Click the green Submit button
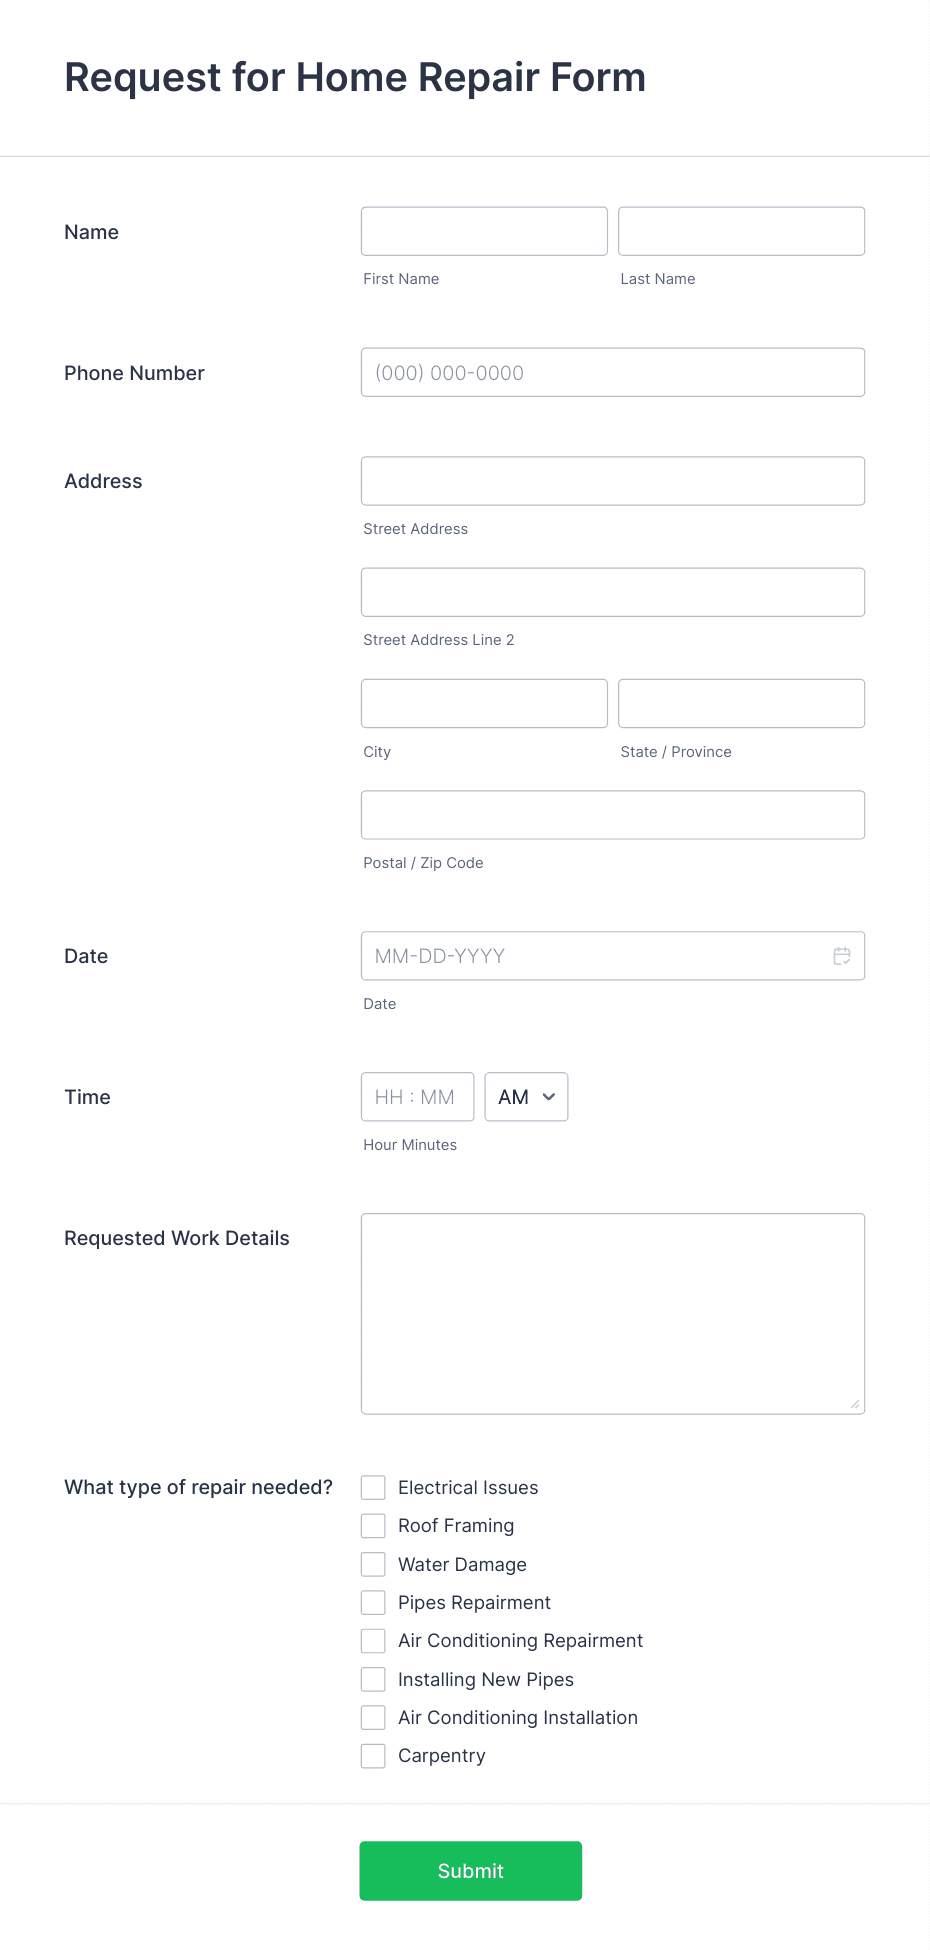The width and height of the screenshot is (930, 1950). point(471,1871)
